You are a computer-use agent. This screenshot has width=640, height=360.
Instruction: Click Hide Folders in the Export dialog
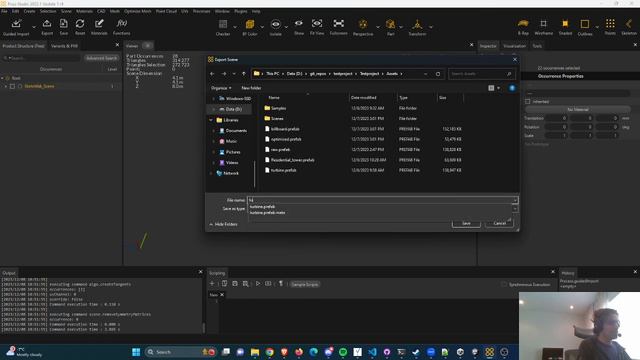223,224
